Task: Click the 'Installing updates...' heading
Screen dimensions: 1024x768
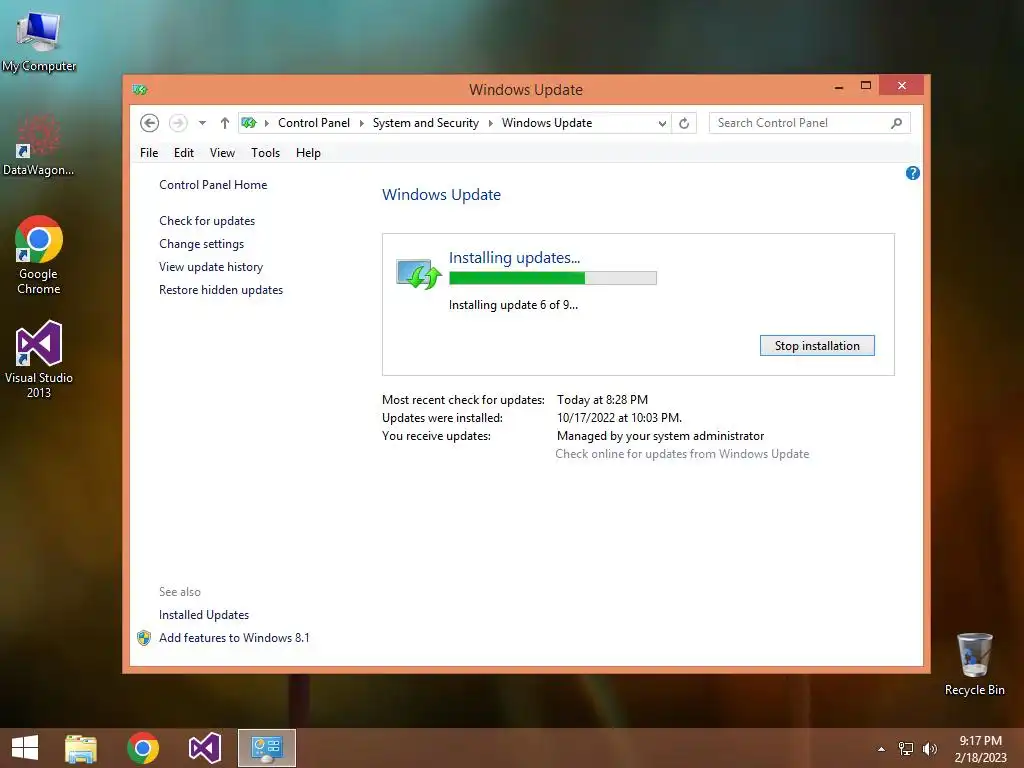Action: [x=515, y=258]
